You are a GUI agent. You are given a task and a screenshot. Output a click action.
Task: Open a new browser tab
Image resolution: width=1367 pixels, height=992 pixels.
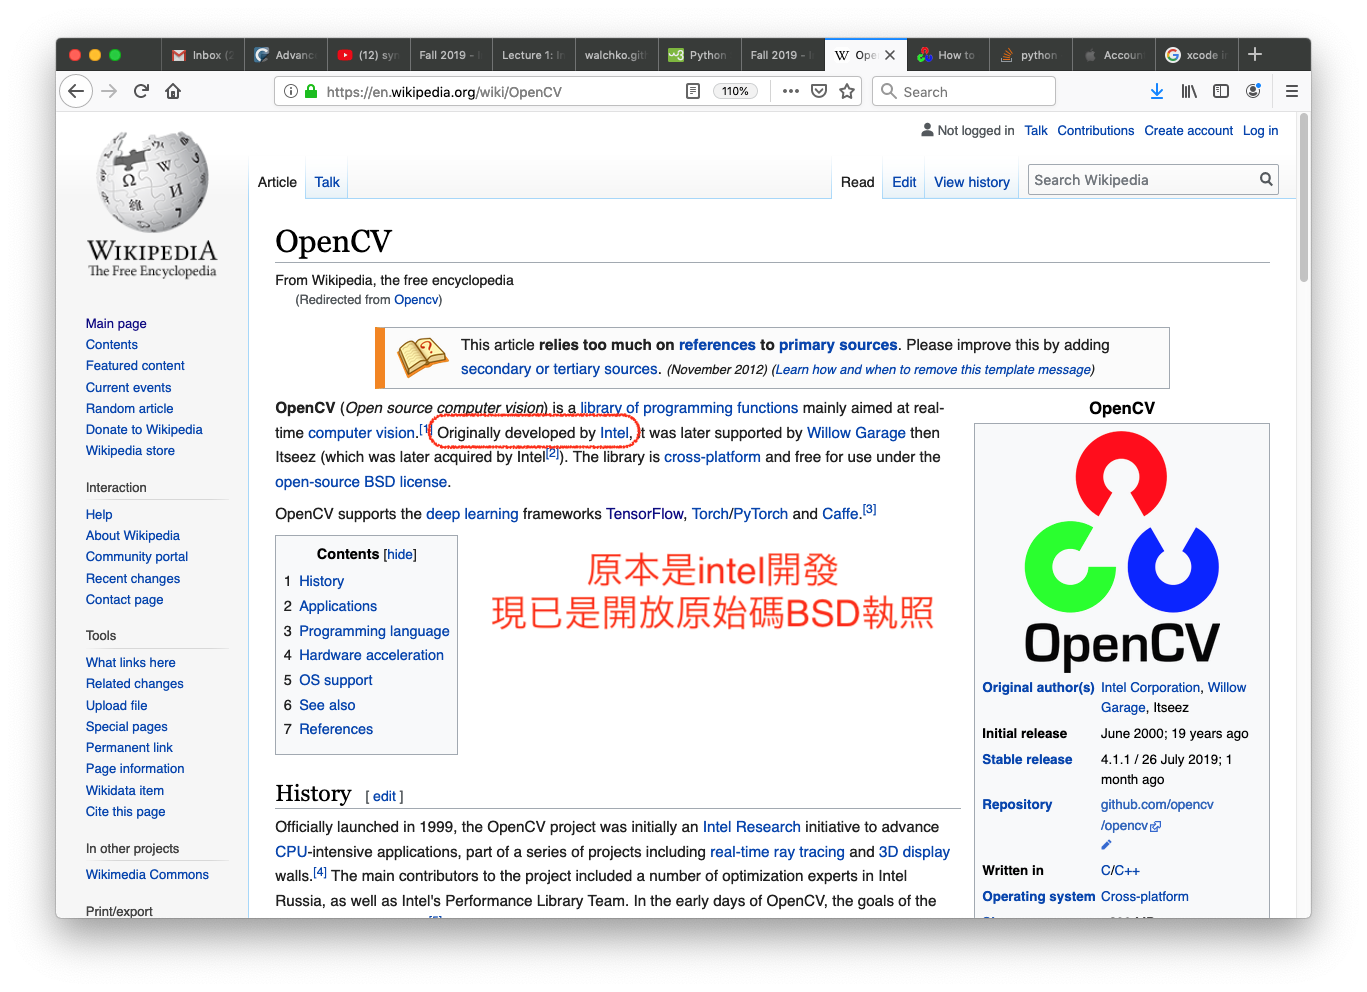[1255, 55]
